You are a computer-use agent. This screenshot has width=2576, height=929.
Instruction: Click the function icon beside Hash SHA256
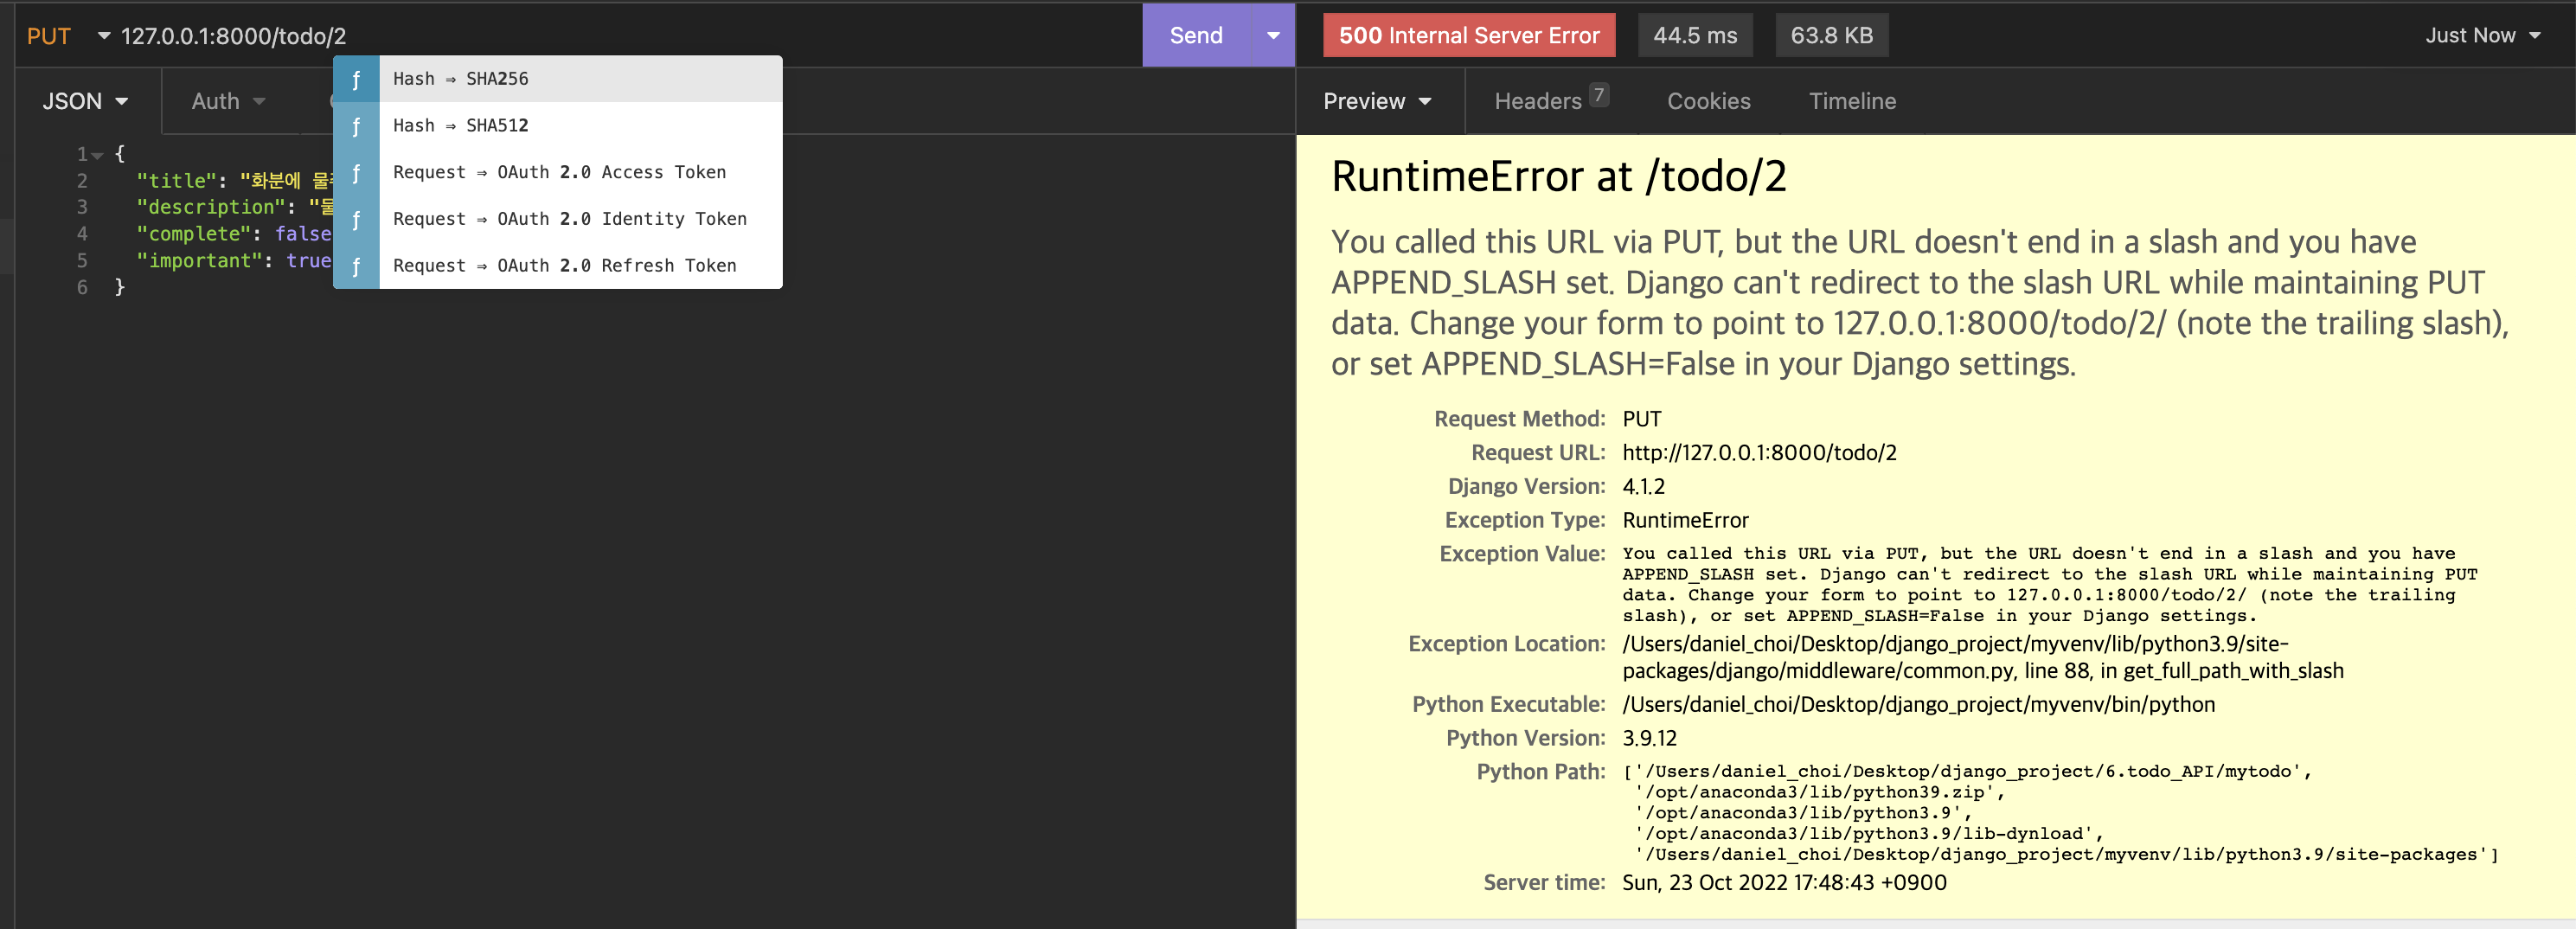pos(356,79)
